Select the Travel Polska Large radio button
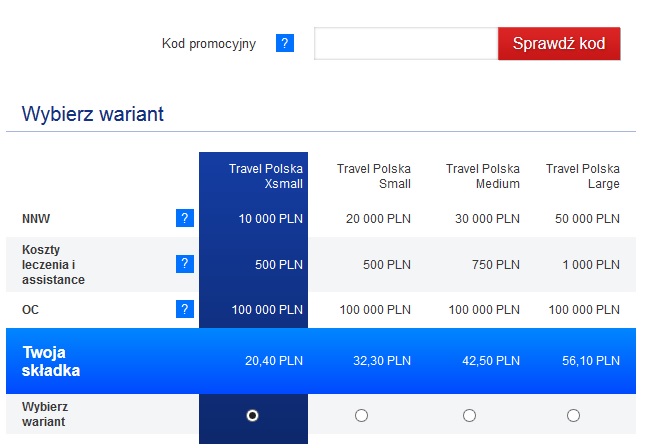 coord(573,415)
